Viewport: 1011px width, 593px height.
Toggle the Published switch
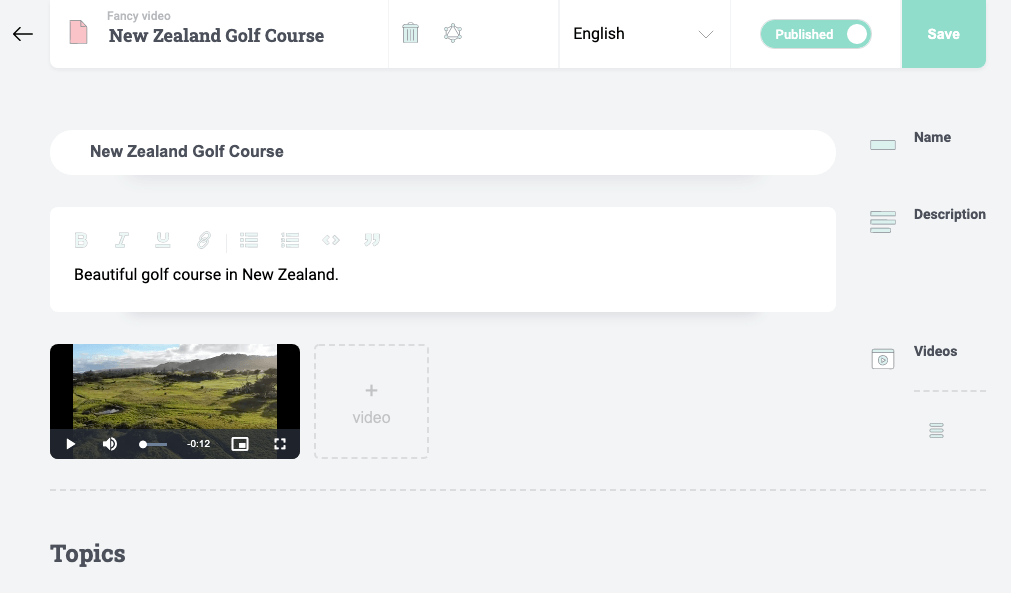(x=816, y=34)
